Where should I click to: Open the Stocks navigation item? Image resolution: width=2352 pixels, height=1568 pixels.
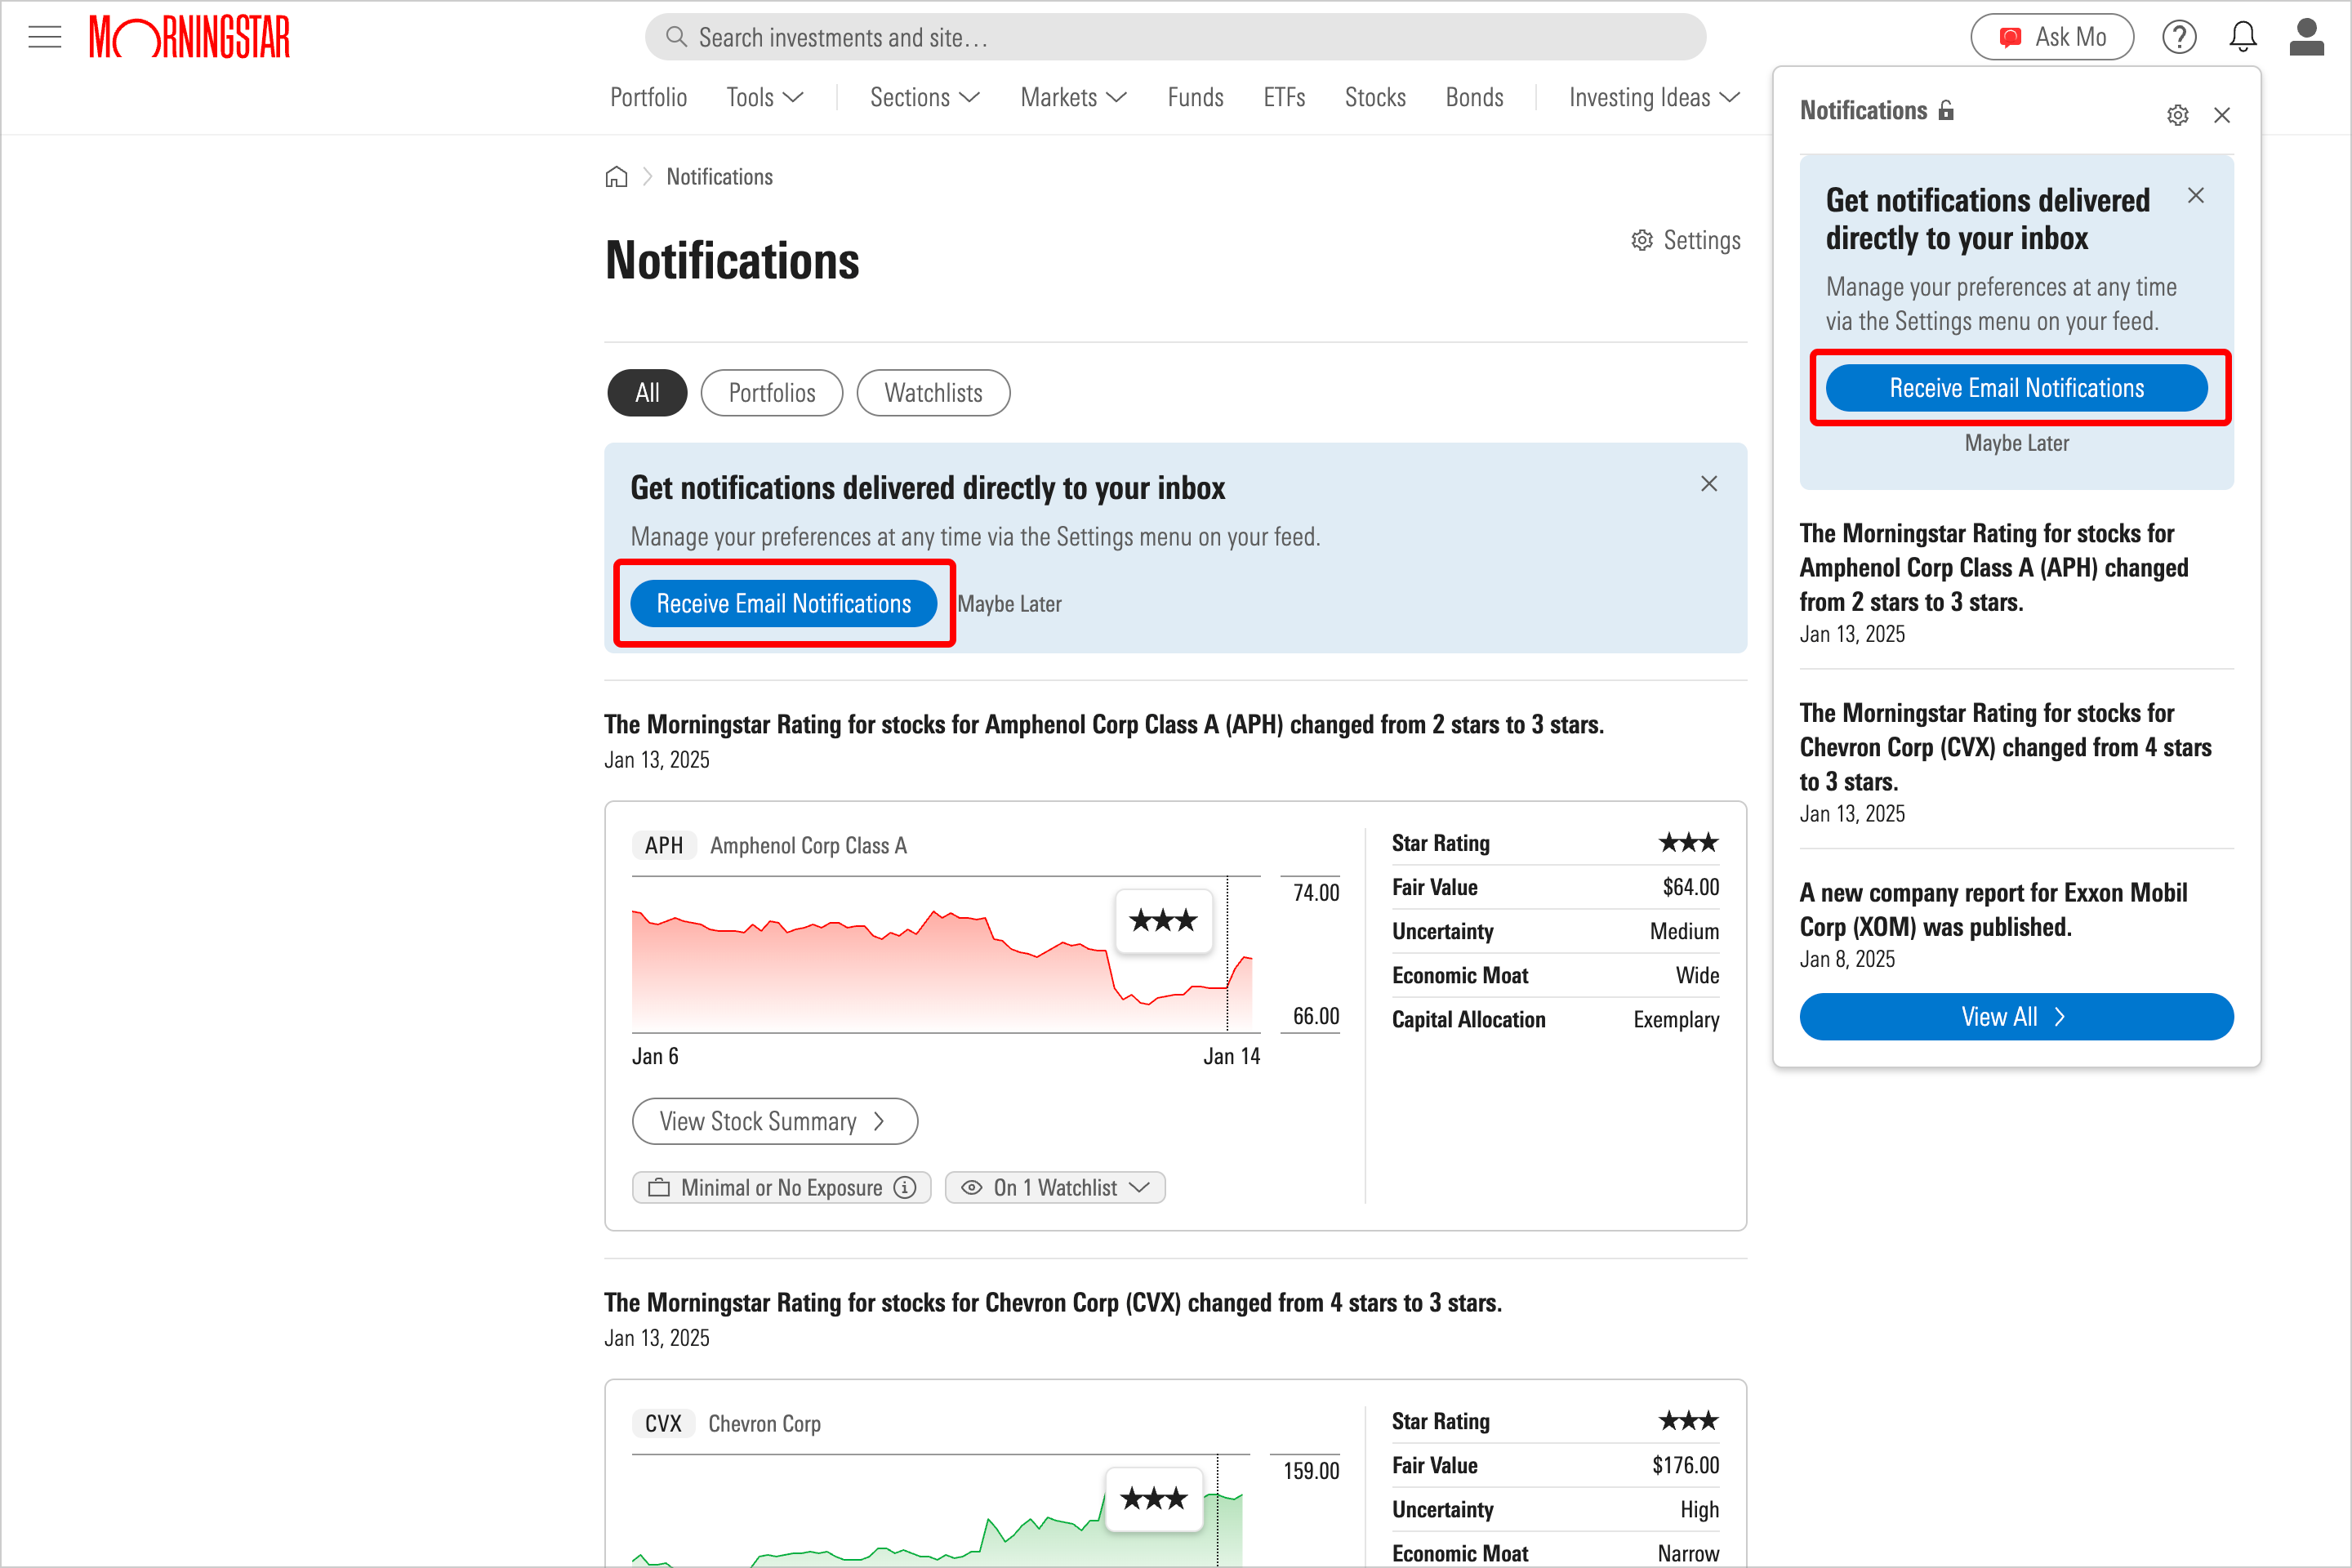[x=1375, y=97]
